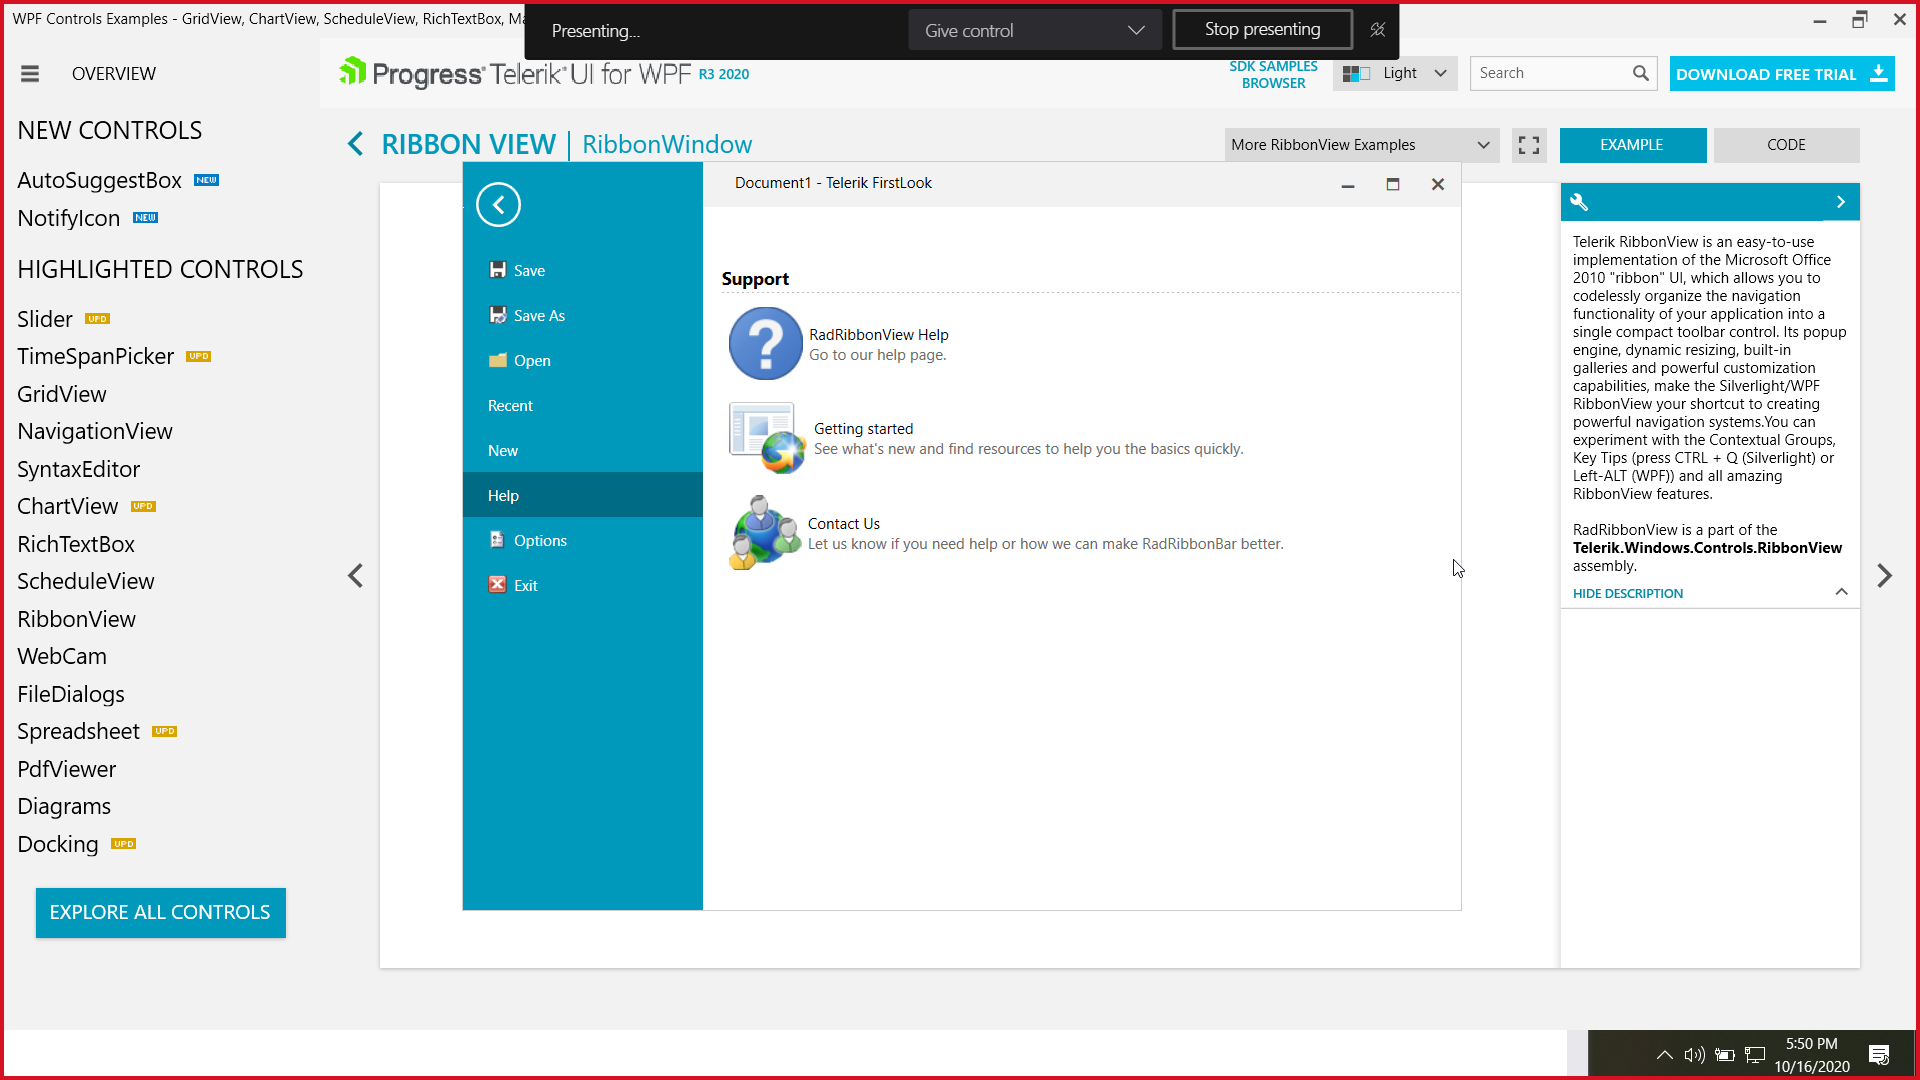Select Save As in backstage menu
This screenshot has height=1080, width=1920.
(539, 316)
